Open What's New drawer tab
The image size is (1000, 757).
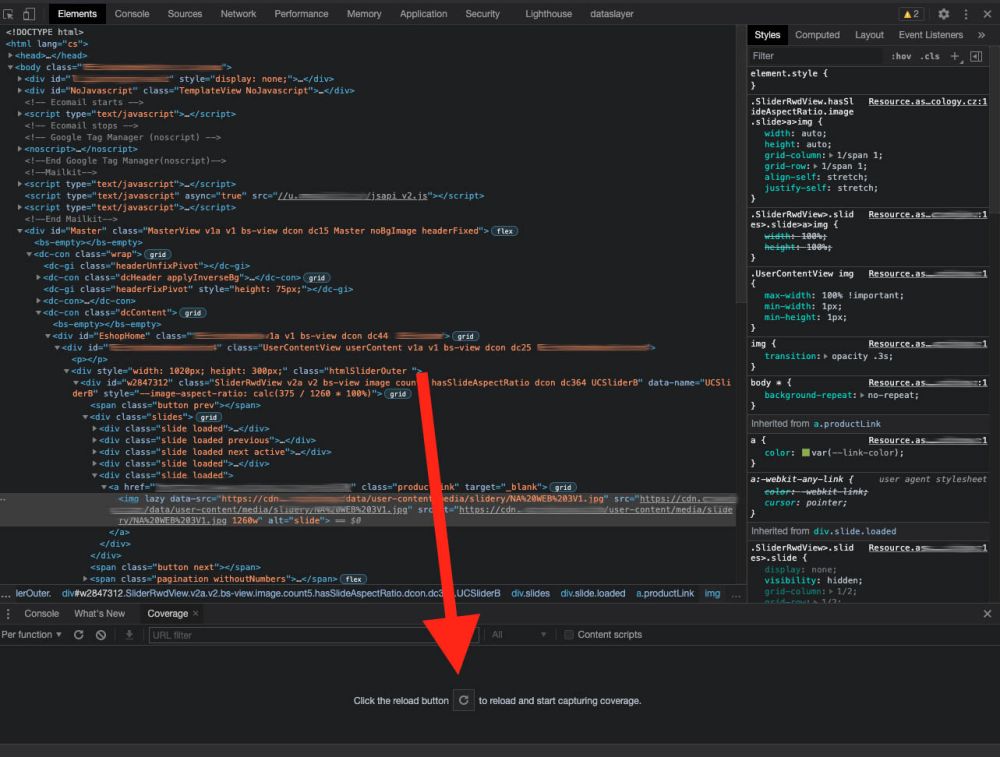99,614
